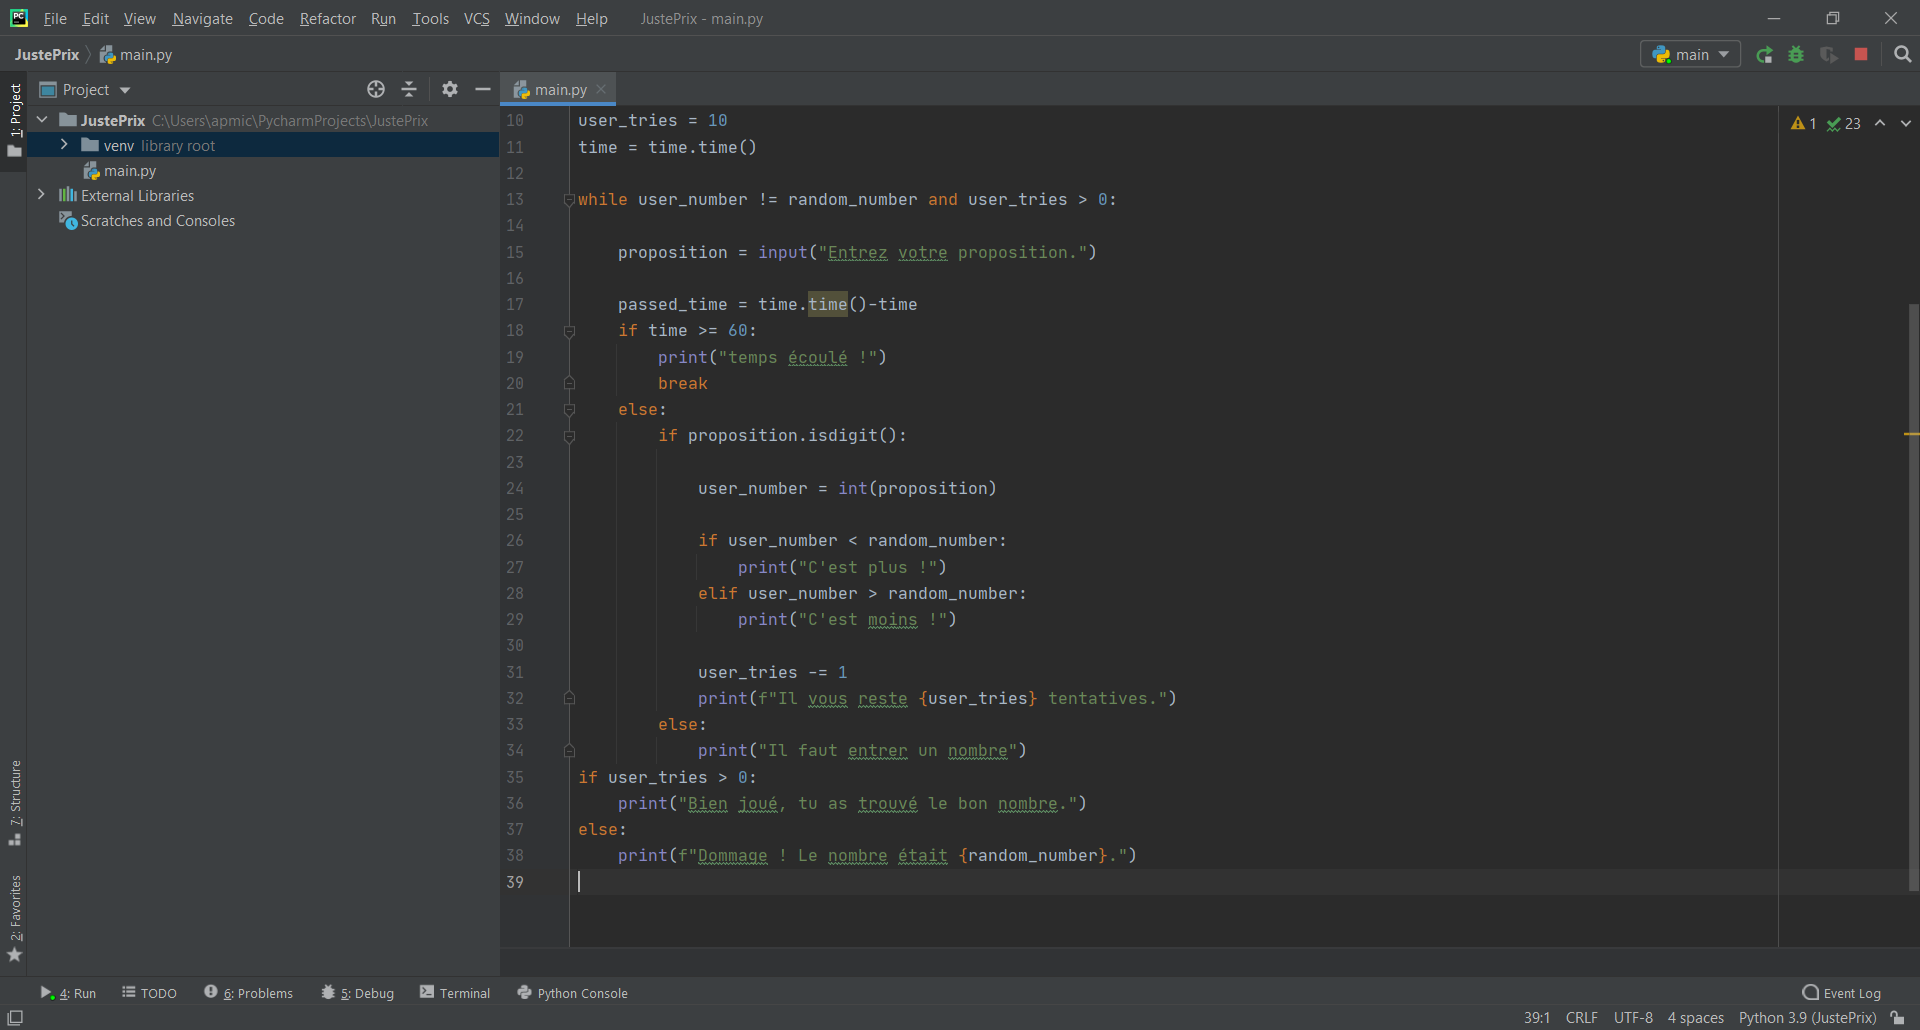Stop the running process with red square
The image size is (1920, 1030).
[x=1861, y=55]
